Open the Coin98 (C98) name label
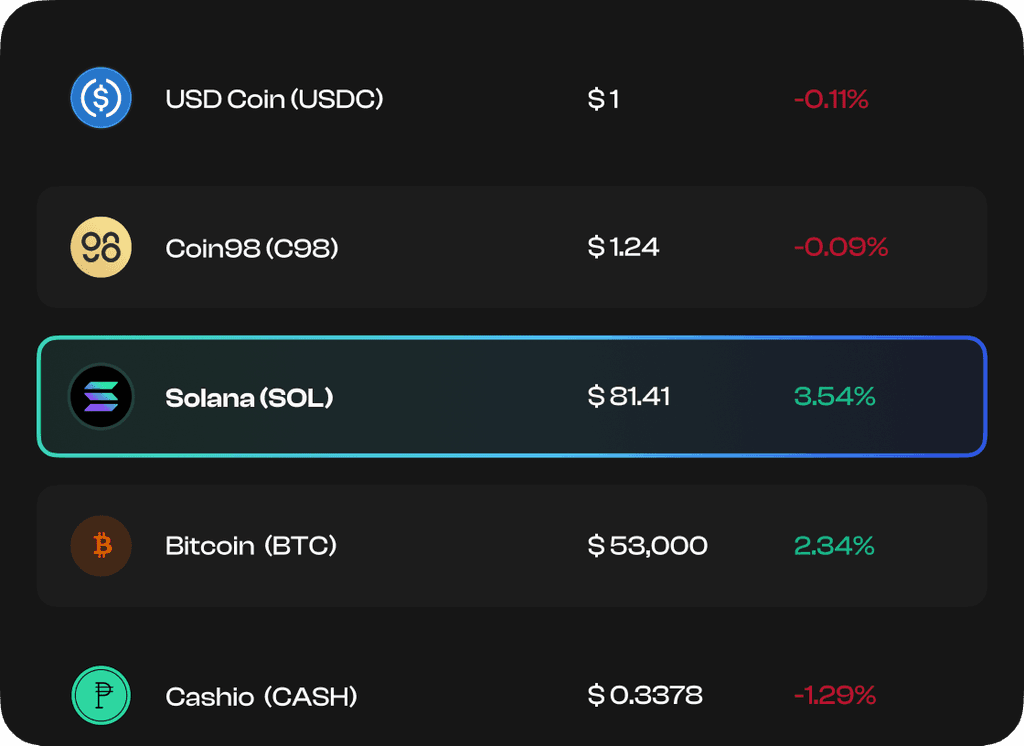This screenshot has height=746, width=1024. [252, 248]
